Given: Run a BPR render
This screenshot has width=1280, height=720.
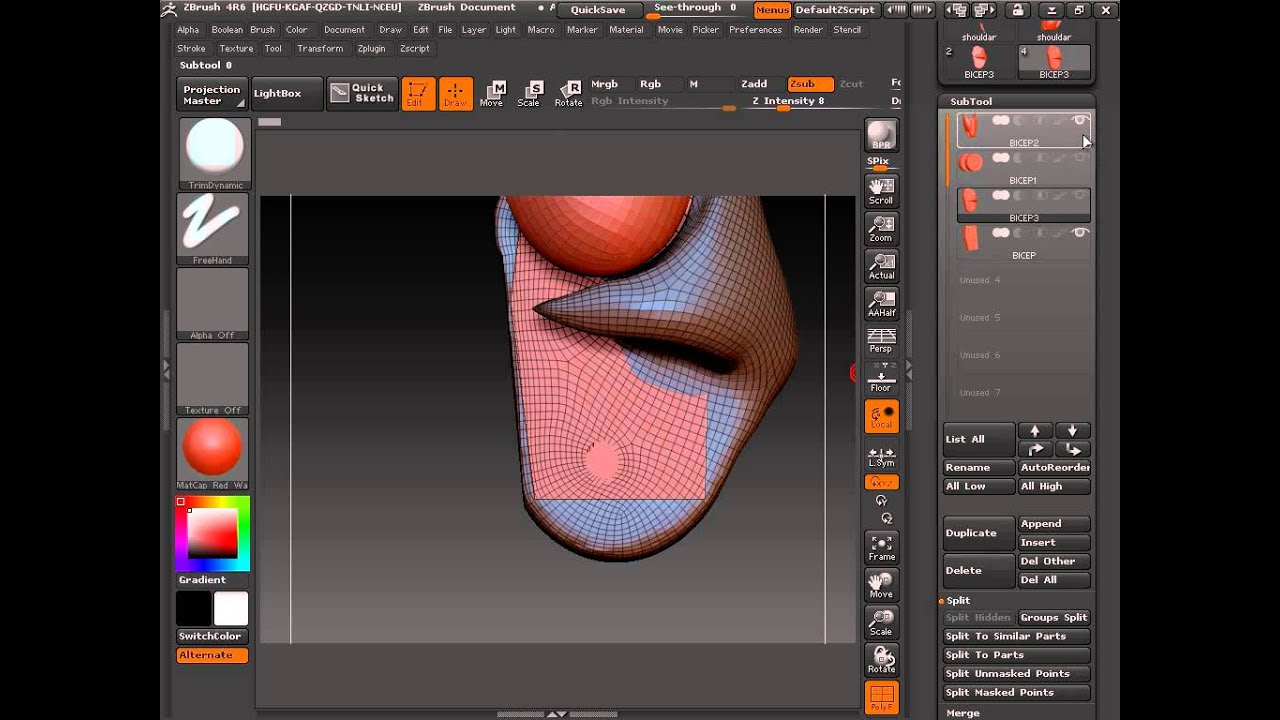Looking at the screenshot, I should [x=881, y=135].
